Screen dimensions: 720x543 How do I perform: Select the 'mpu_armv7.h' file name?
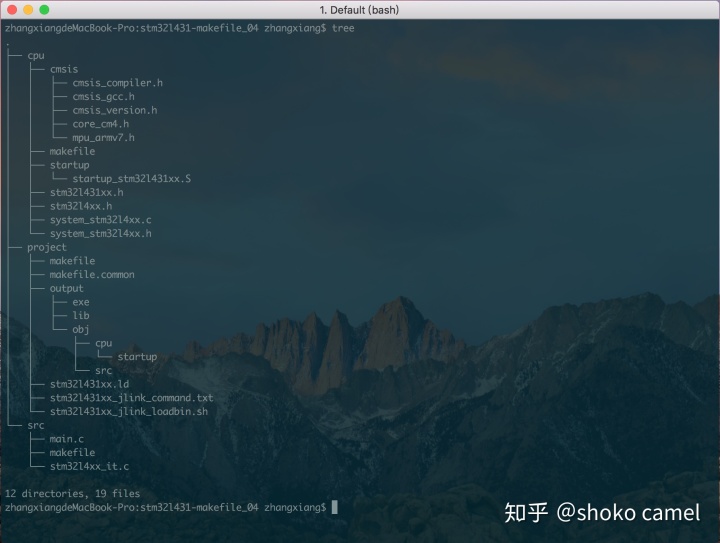(x=103, y=138)
